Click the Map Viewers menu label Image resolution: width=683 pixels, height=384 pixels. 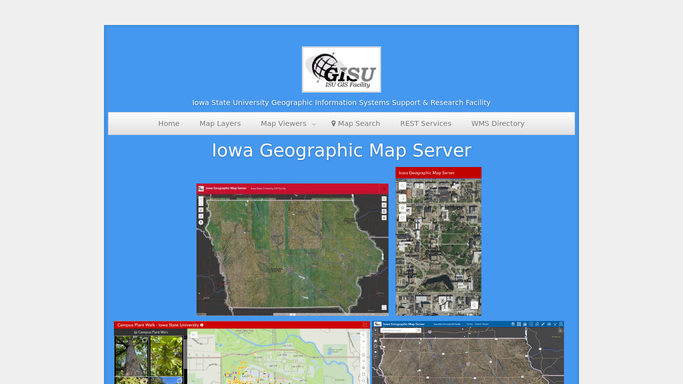(283, 124)
